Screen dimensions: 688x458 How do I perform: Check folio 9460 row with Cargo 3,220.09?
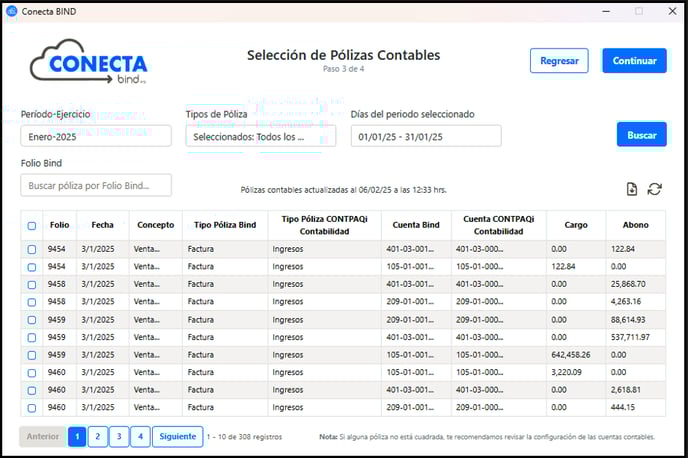point(32,372)
